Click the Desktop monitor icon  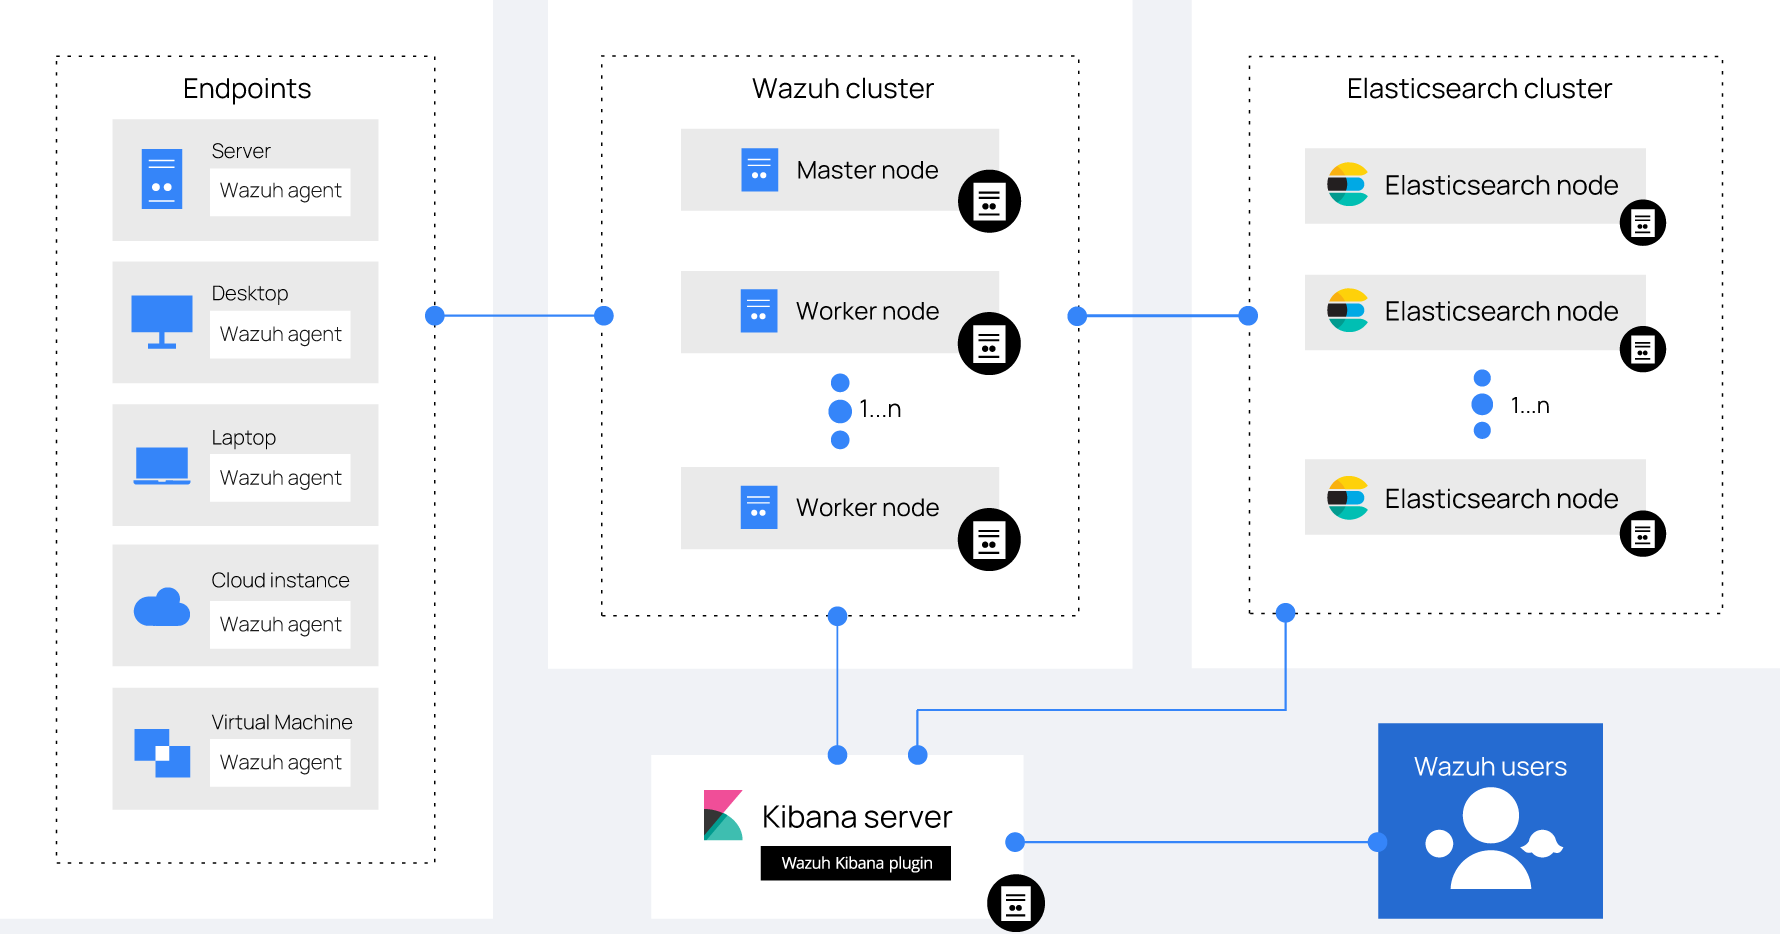pyautogui.click(x=162, y=322)
